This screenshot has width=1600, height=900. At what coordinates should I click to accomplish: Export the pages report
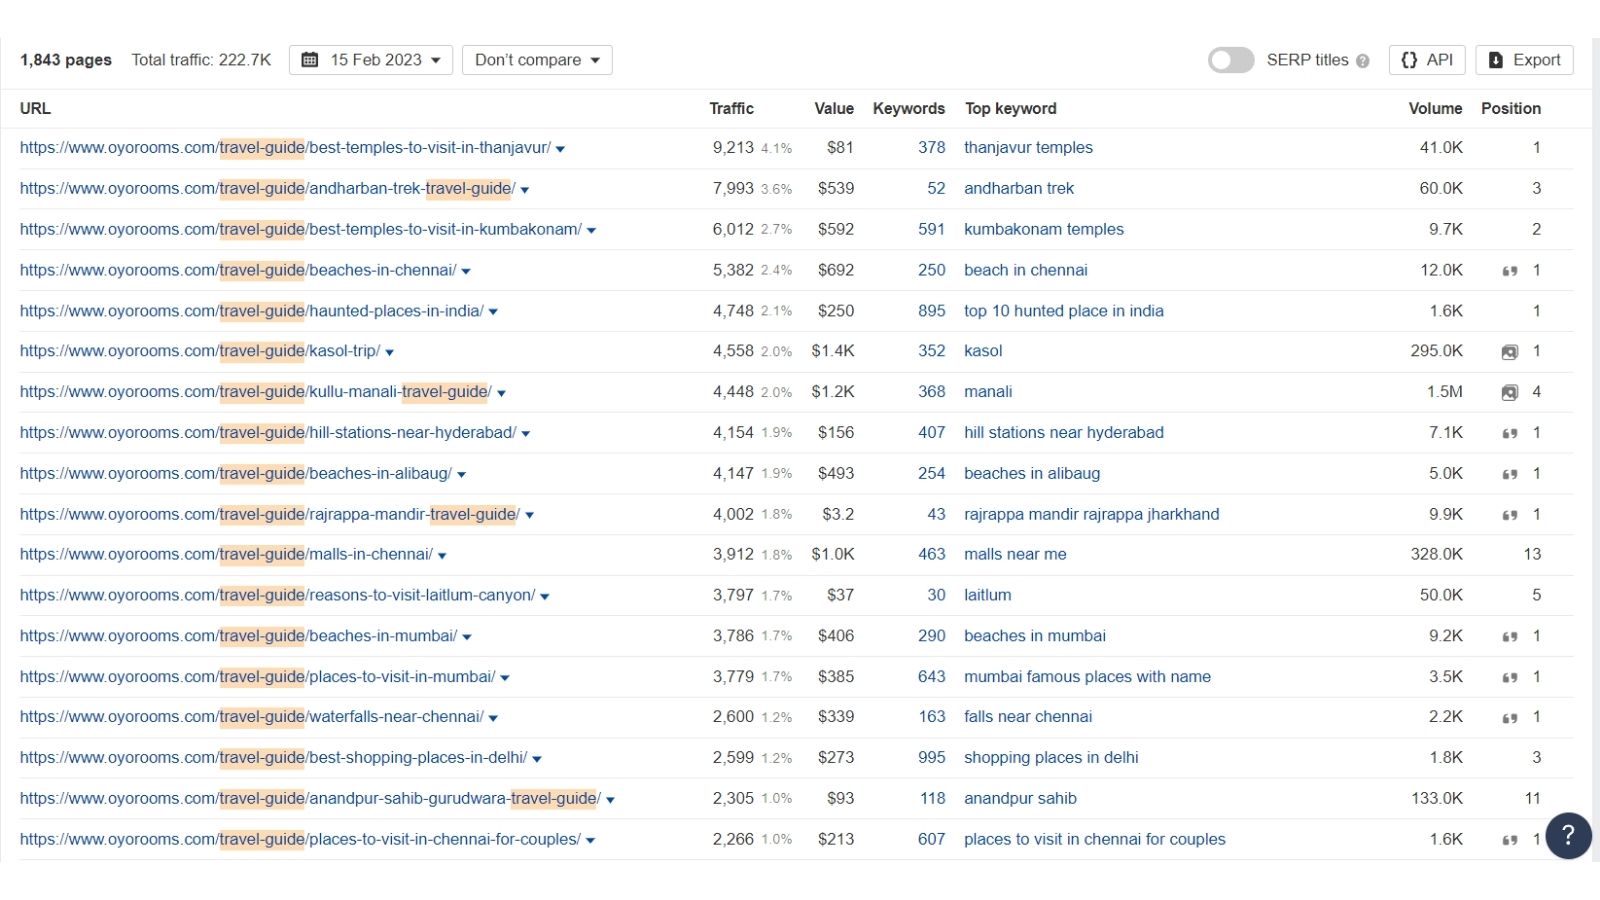[x=1524, y=60]
